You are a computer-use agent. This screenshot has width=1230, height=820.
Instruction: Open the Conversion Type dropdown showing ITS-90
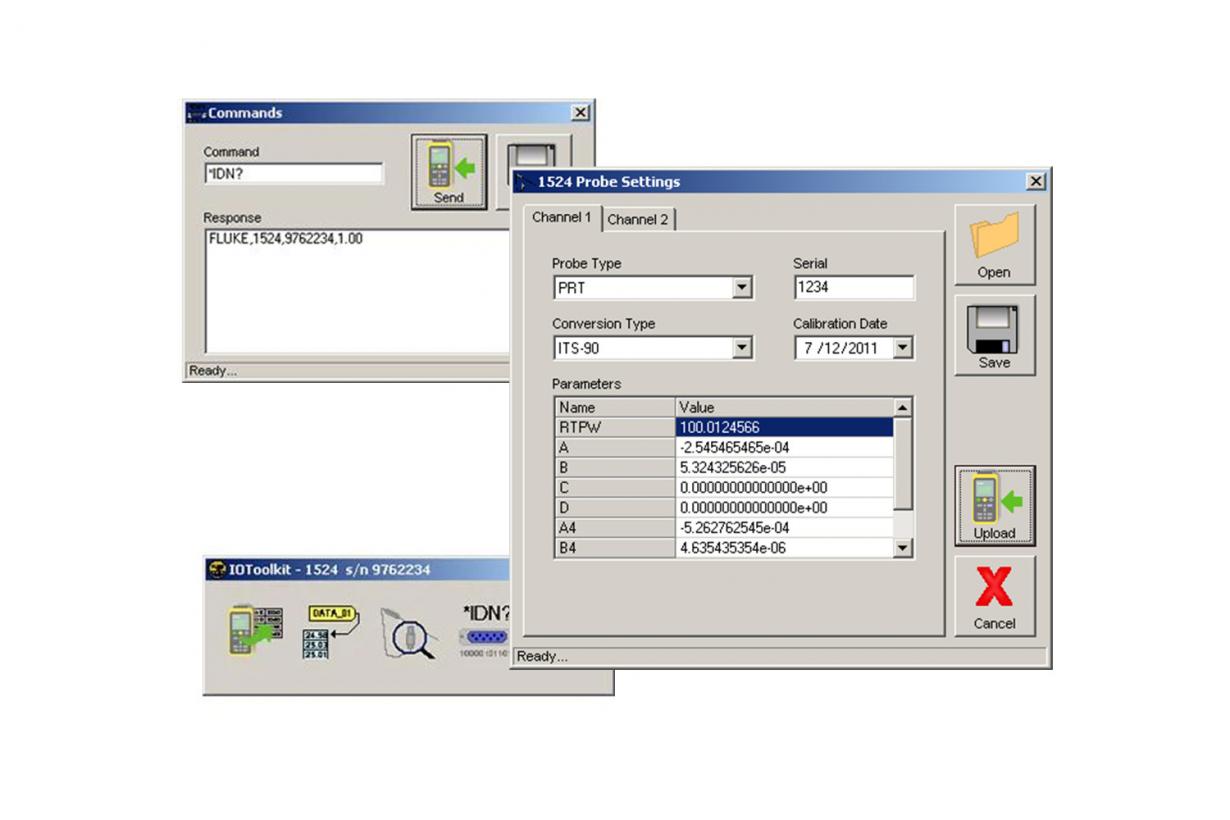741,347
